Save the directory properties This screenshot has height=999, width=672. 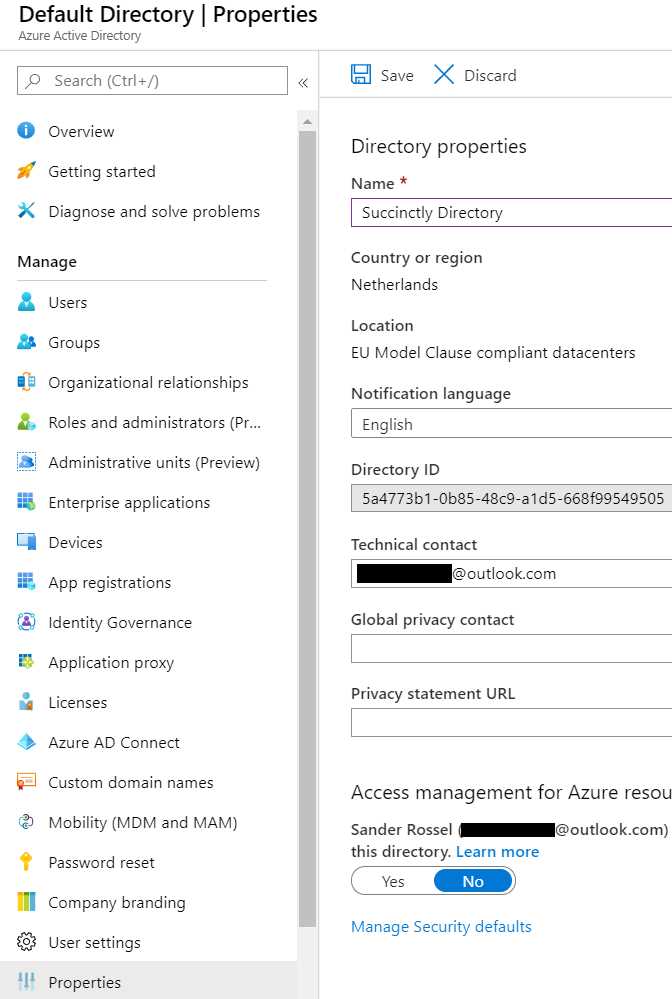[x=381, y=74]
